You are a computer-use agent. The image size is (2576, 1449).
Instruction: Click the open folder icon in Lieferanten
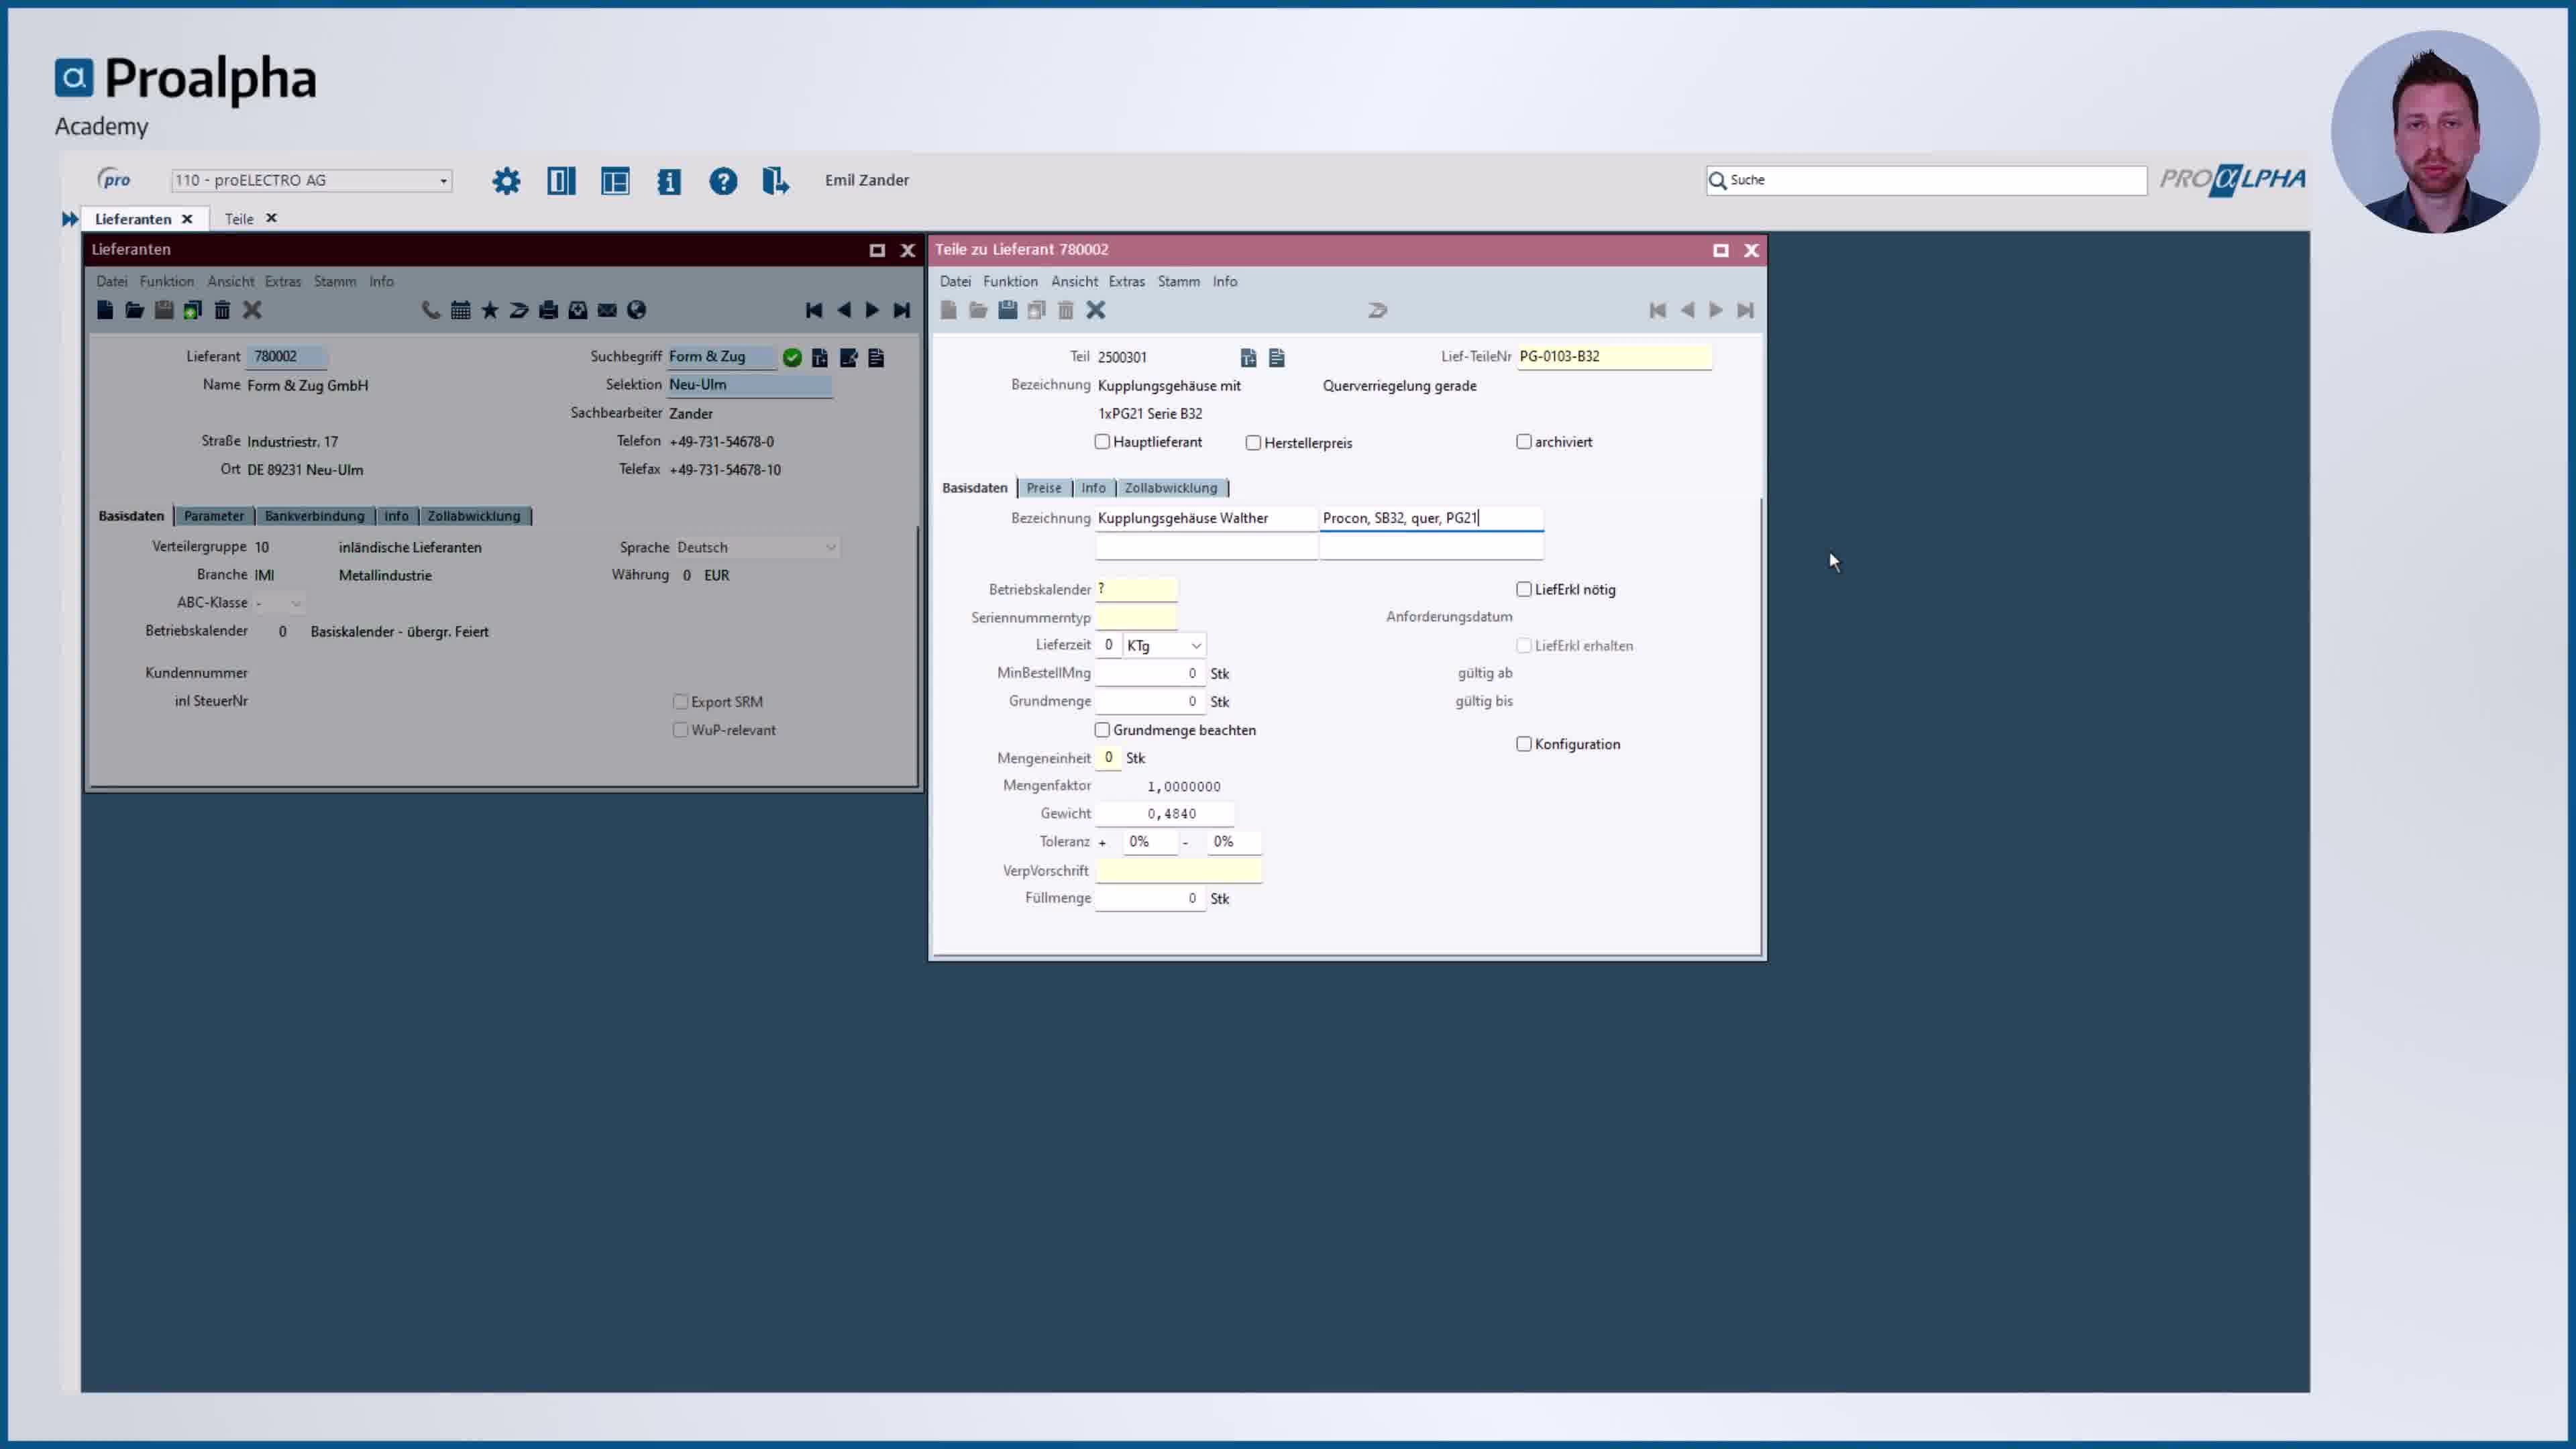point(134,310)
